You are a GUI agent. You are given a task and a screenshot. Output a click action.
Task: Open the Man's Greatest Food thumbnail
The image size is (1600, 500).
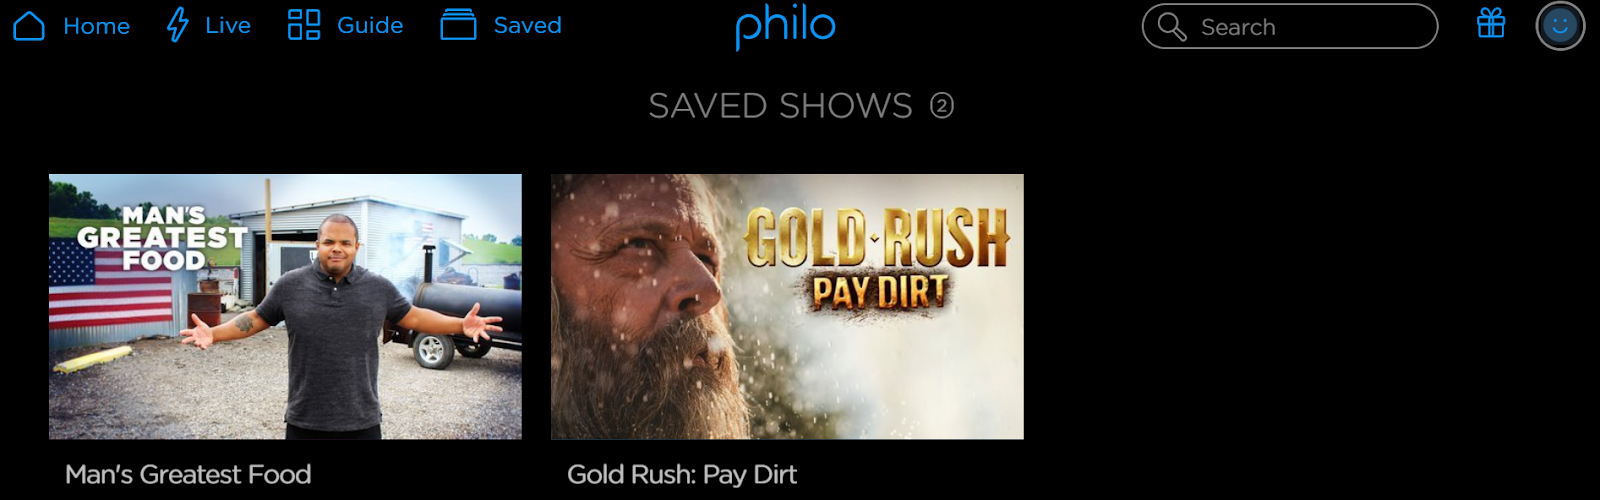click(x=285, y=307)
